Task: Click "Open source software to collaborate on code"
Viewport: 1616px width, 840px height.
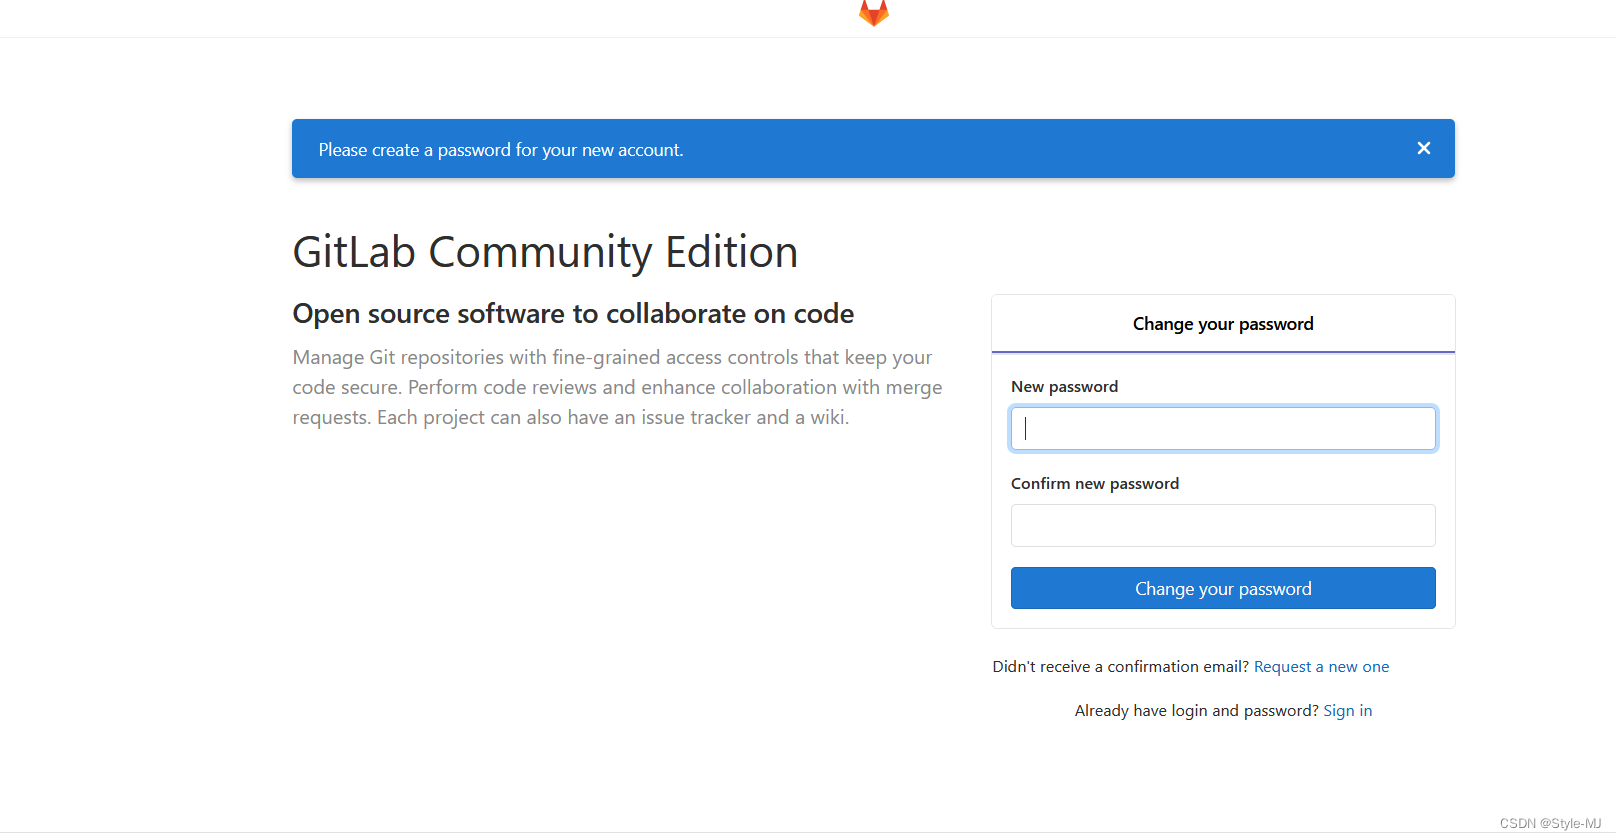Action: coord(573,314)
